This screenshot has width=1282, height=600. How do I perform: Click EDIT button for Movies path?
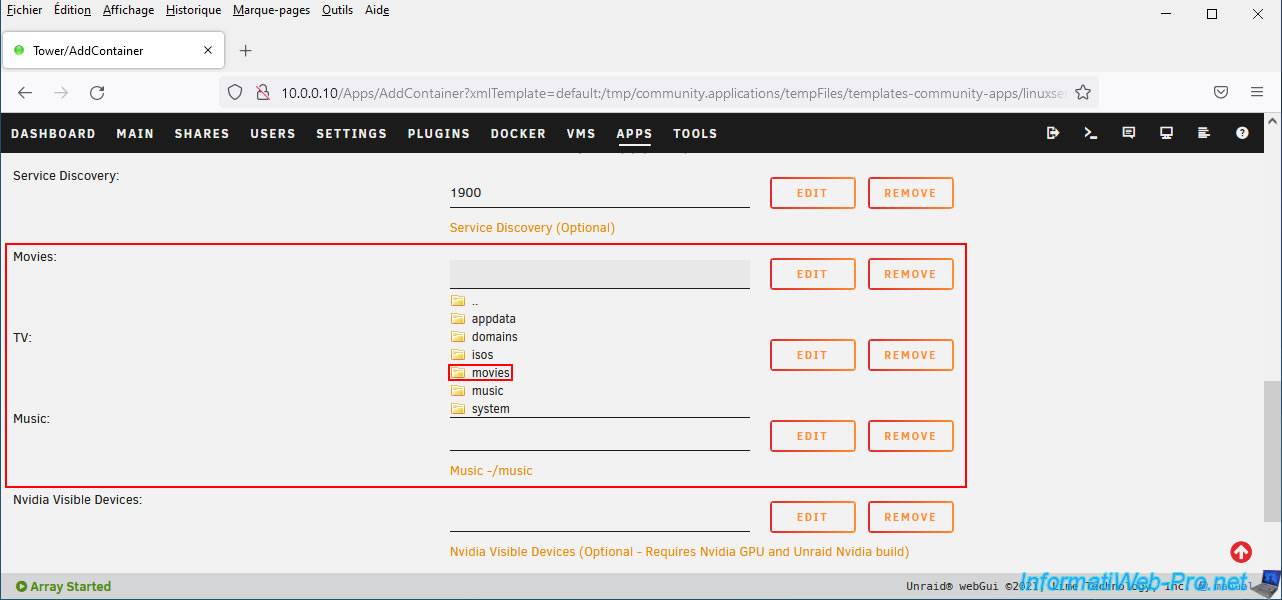click(x=812, y=274)
